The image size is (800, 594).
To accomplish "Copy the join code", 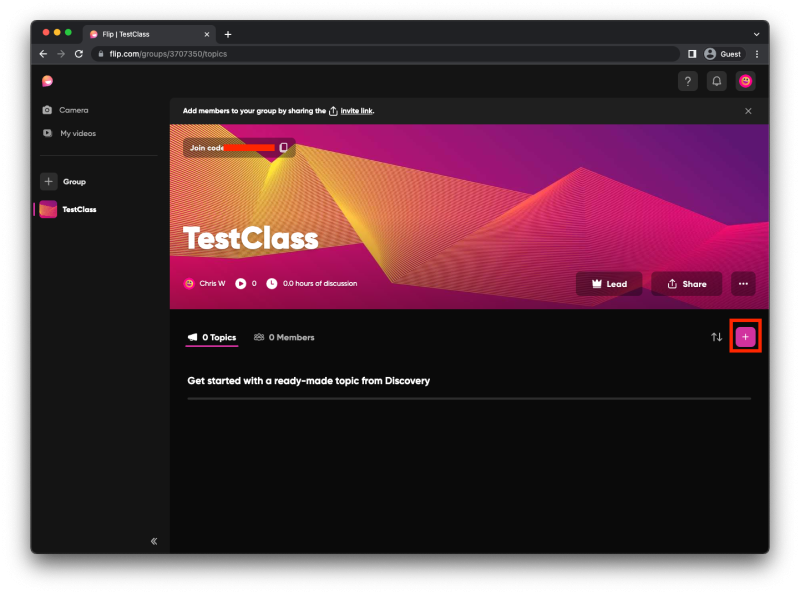I will point(282,146).
